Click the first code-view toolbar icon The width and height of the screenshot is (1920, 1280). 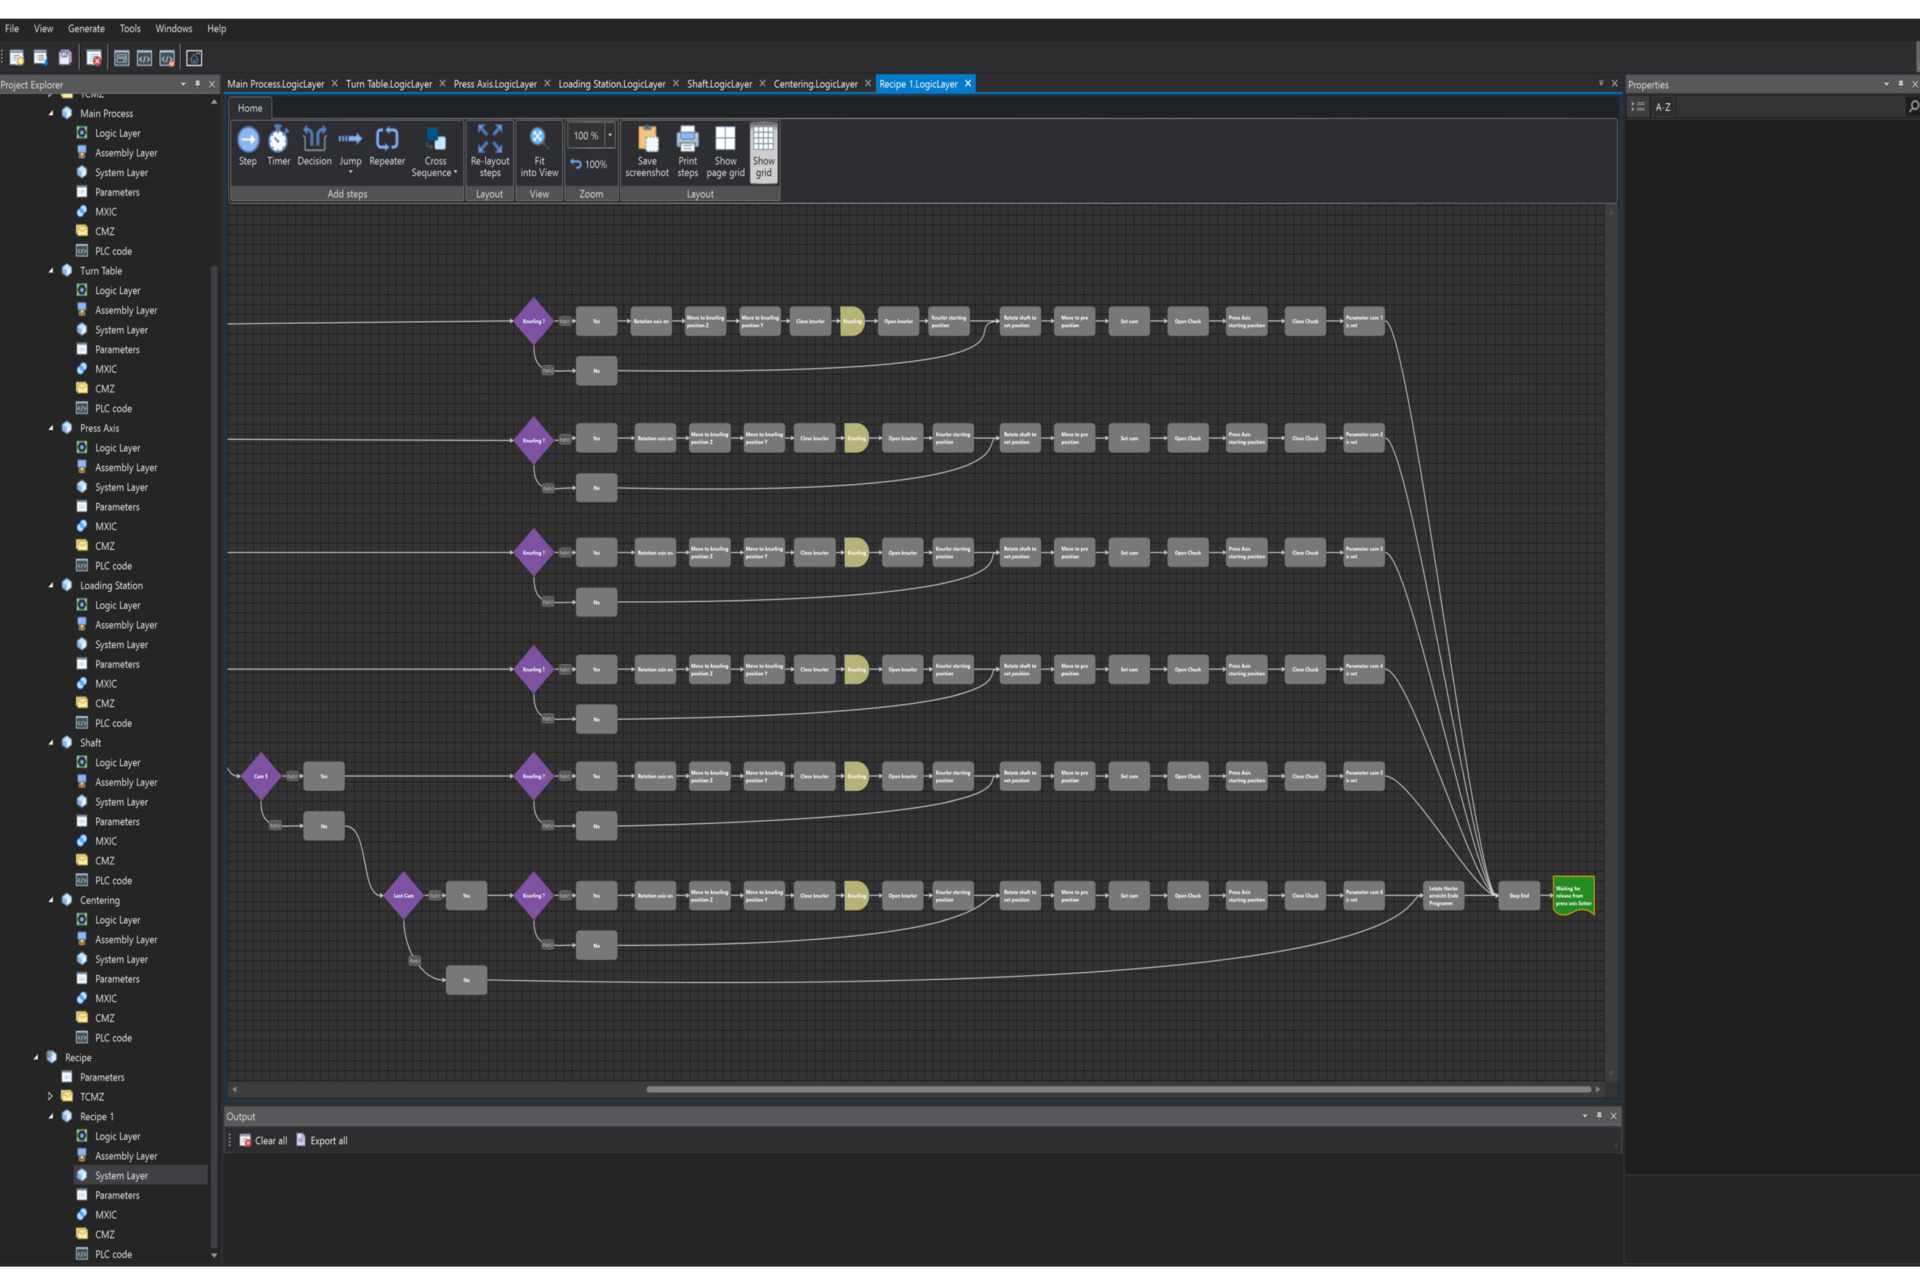tap(144, 58)
